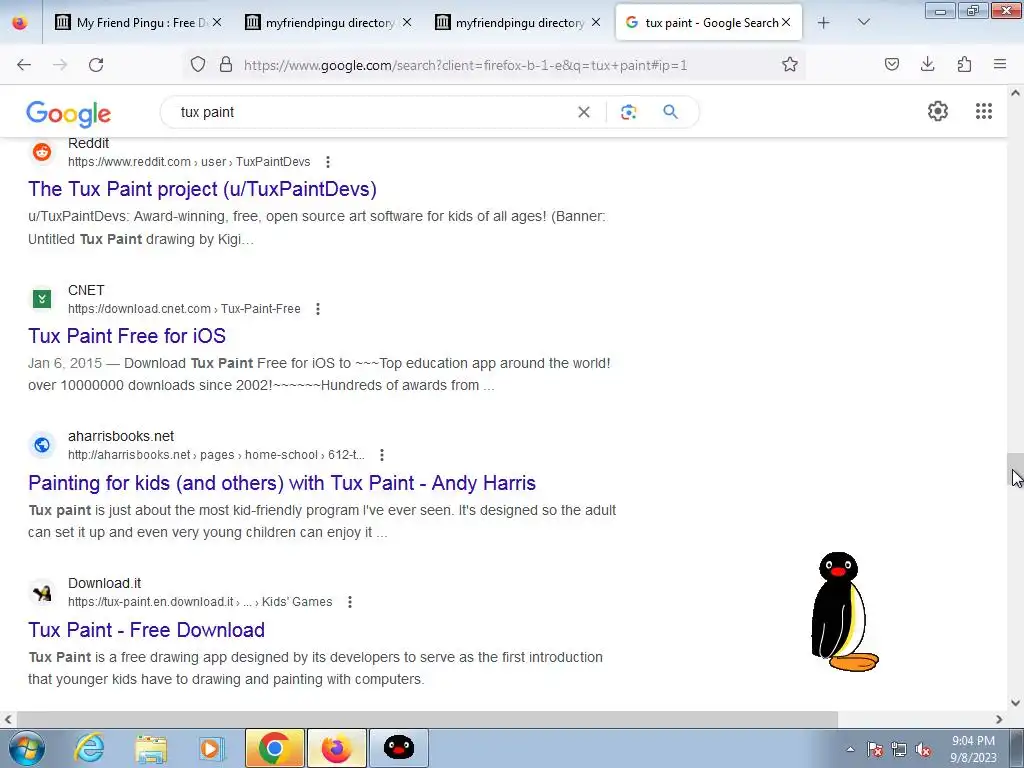This screenshot has width=1024, height=768.
Task: Click the site security padlock icon
Action: [x=226, y=64]
